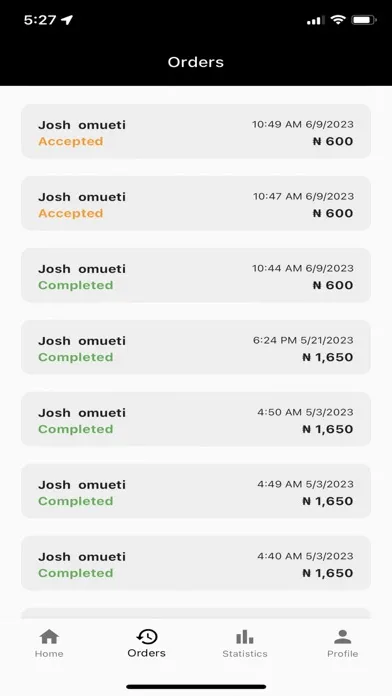Tap the Wi-Fi status icon
Viewport: 392px width, 696px height.
(338, 20)
